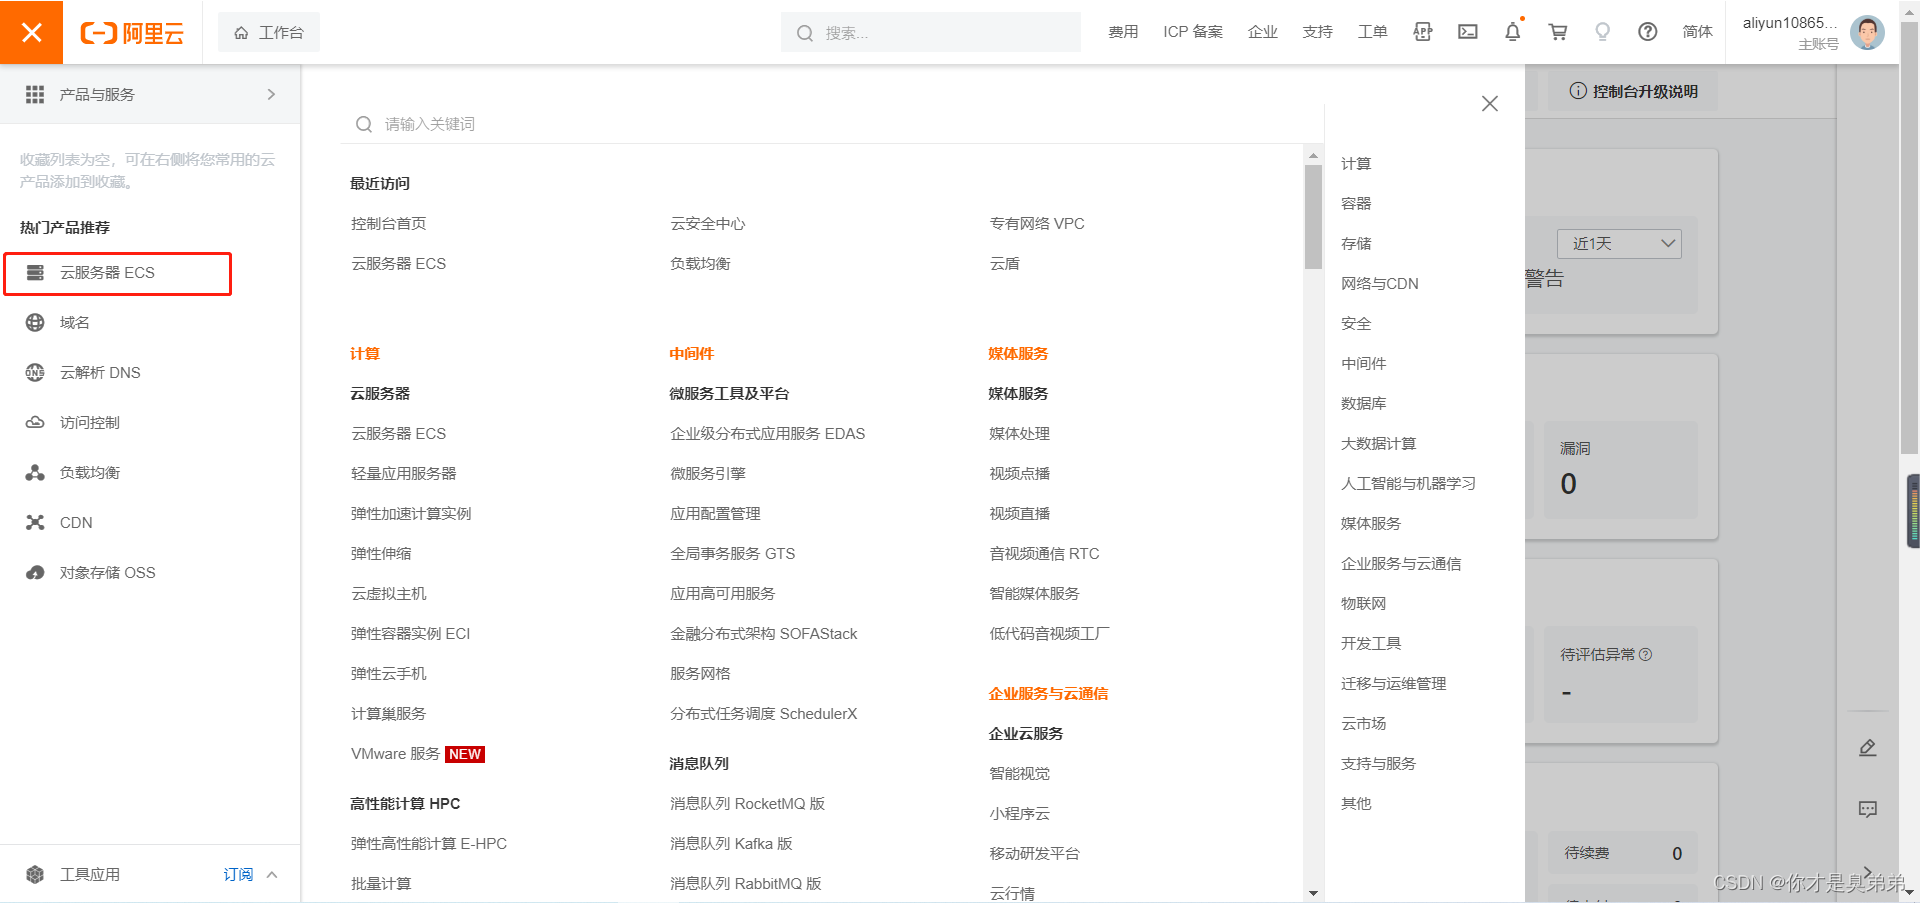Open 消息队列 Kafka 版 link
1920x903 pixels.
(x=731, y=843)
